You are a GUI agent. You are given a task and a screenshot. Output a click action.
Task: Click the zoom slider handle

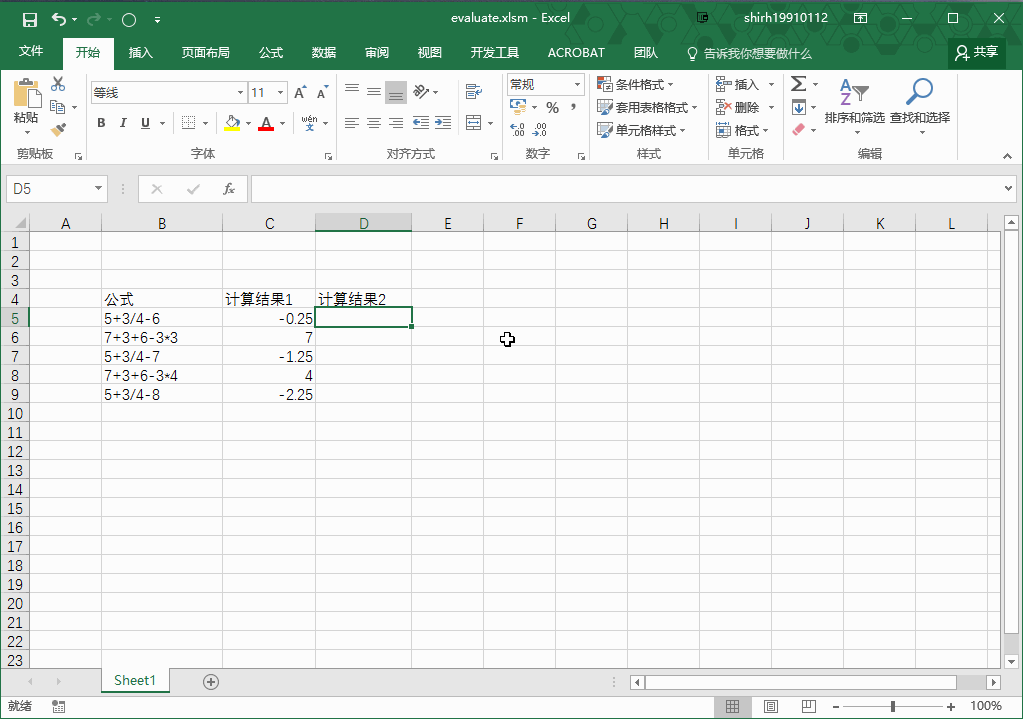point(893,707)
